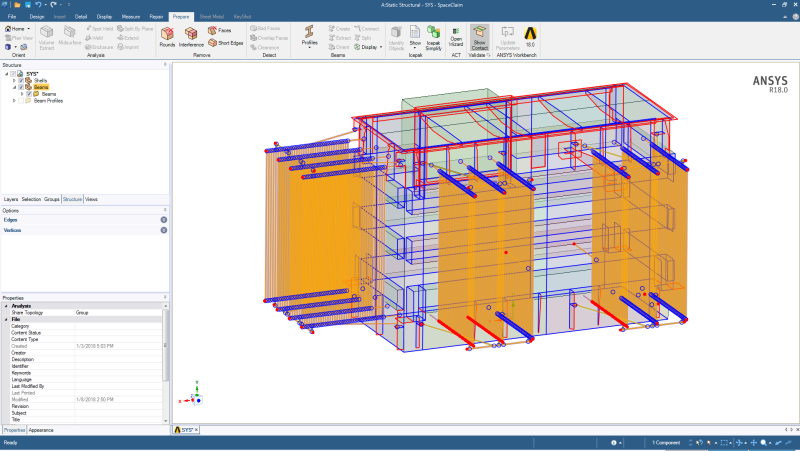Collapse the highlighted Beams tree node
This screenshot has width=800, height=451.
[x=14, y=87]
